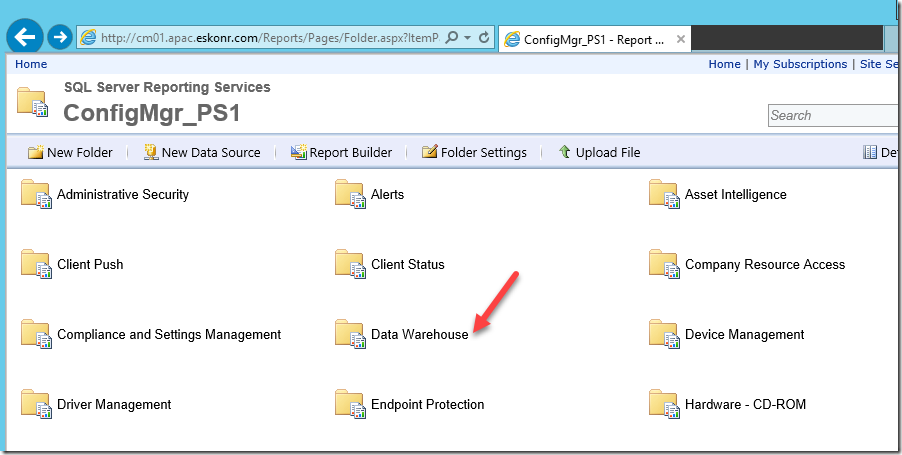
Task: Open the Hardware - CD-ROM folder link
Action: 745,405
